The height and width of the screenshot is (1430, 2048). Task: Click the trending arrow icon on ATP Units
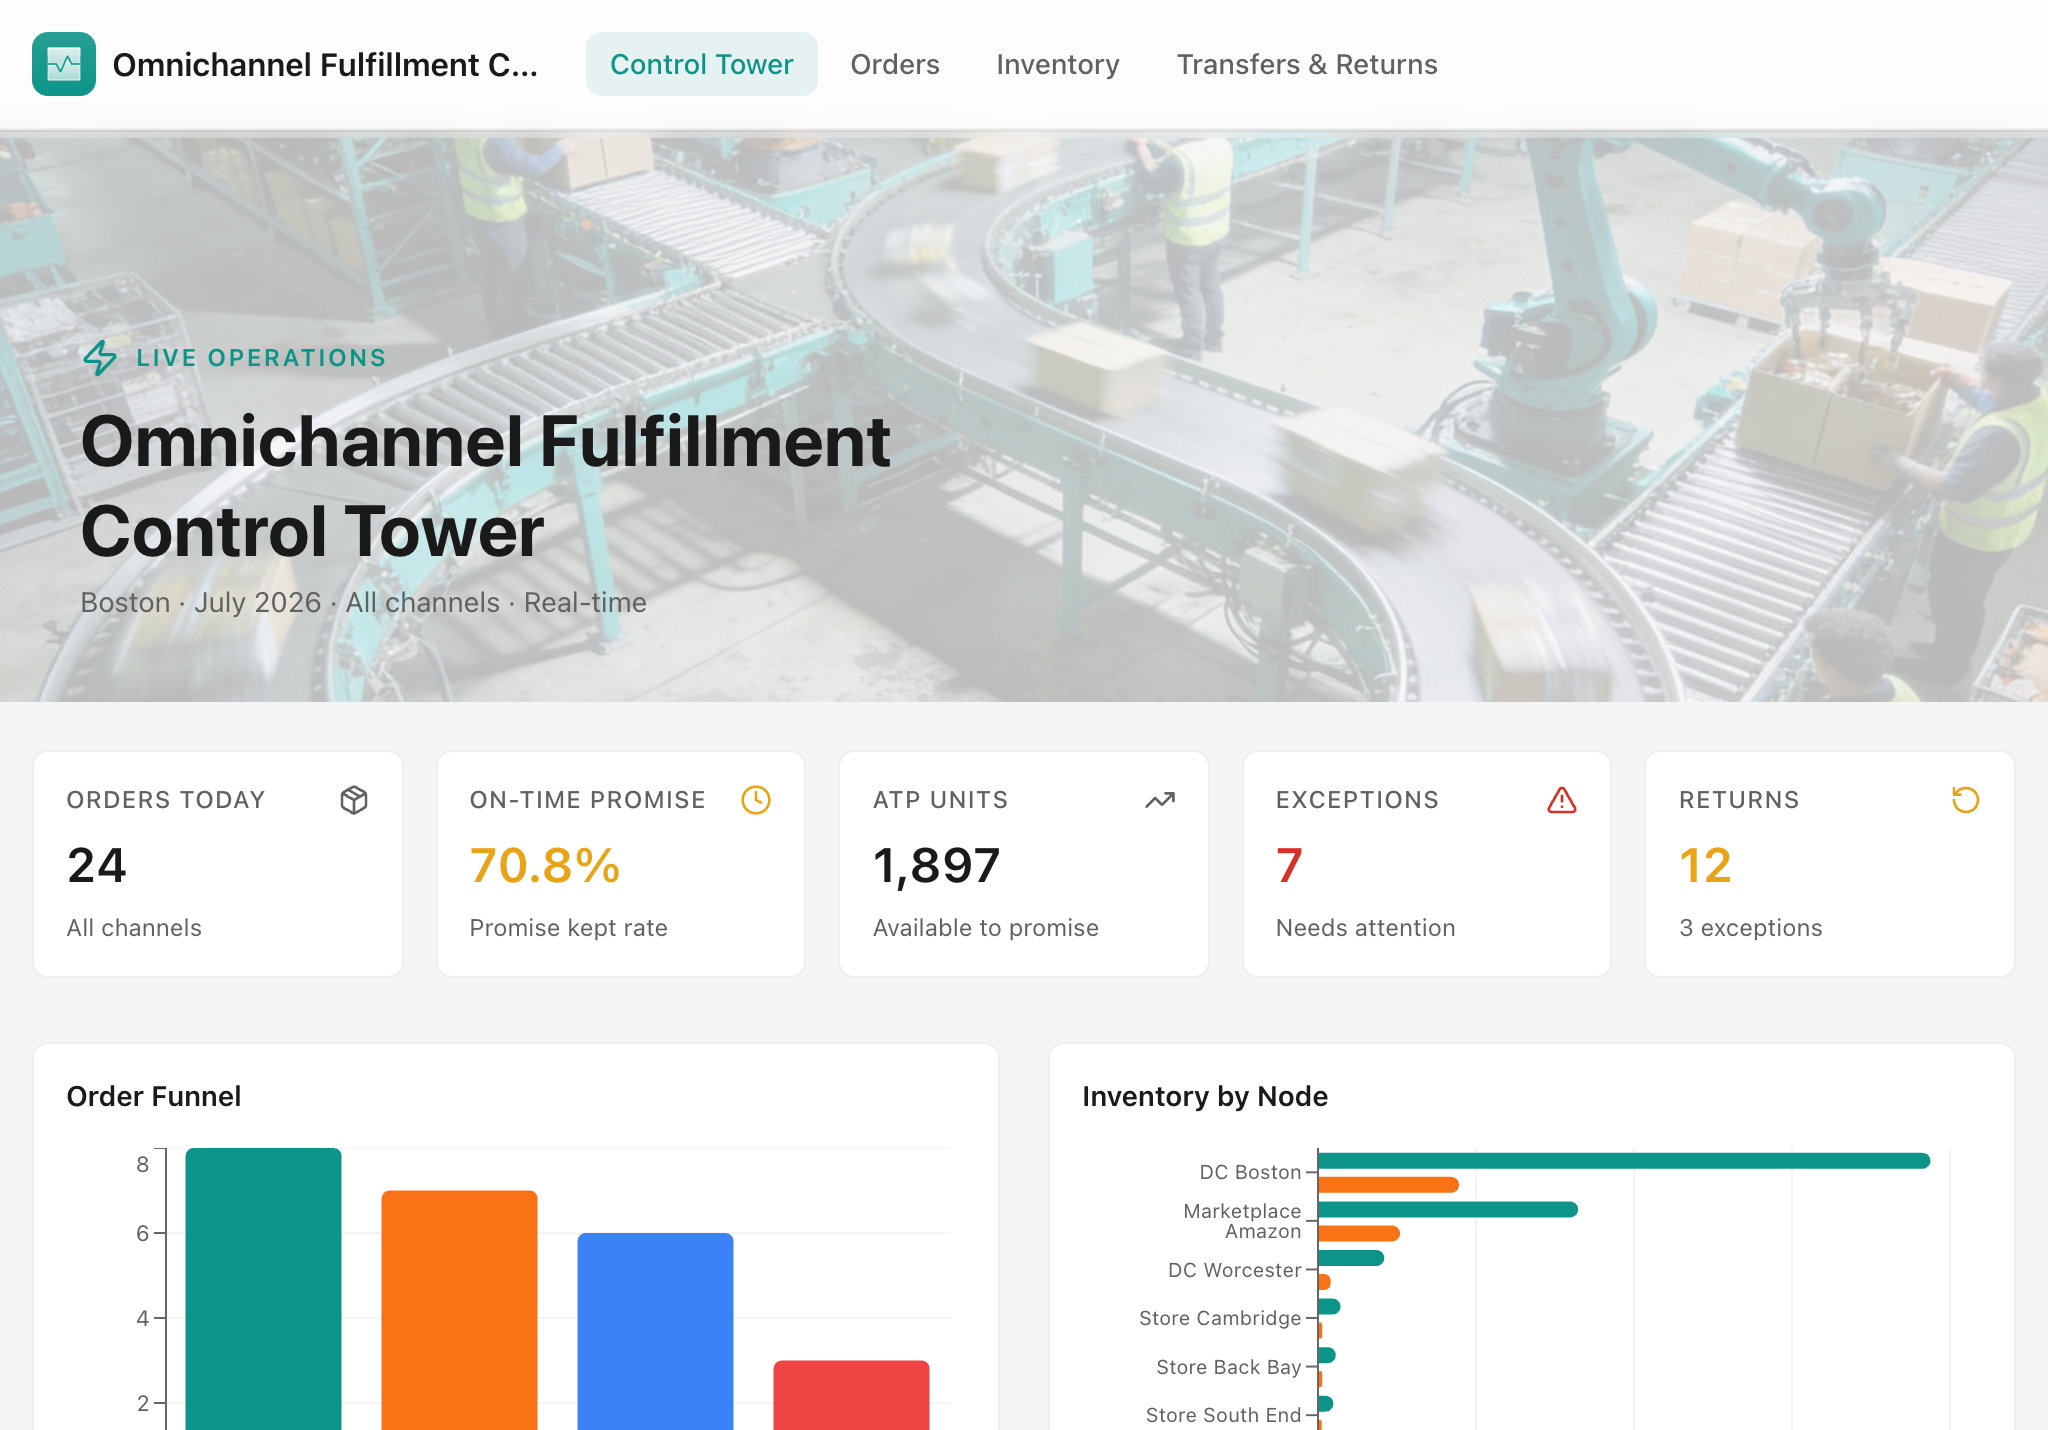(x=1160, y=800)
